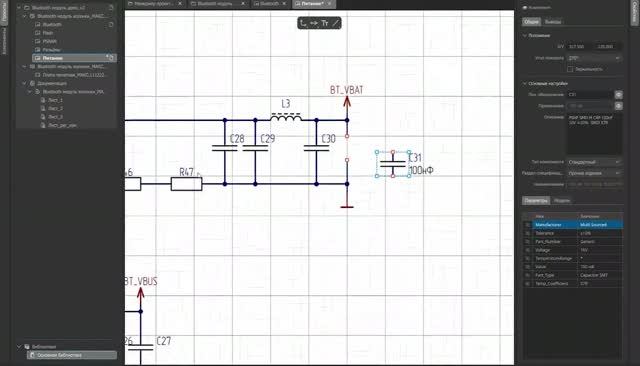
Task: Click the Multi Sourced value cell
Action: [600, 225]
